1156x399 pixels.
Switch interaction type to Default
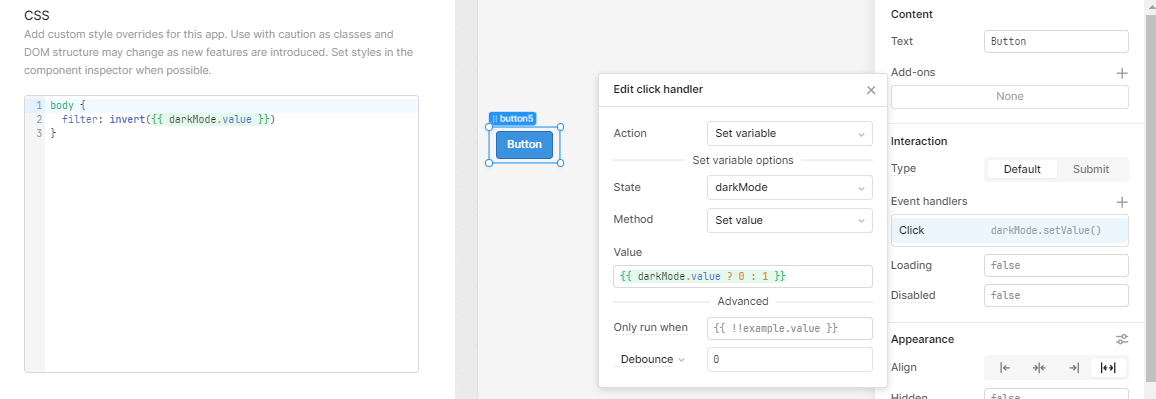[1022, 169]
